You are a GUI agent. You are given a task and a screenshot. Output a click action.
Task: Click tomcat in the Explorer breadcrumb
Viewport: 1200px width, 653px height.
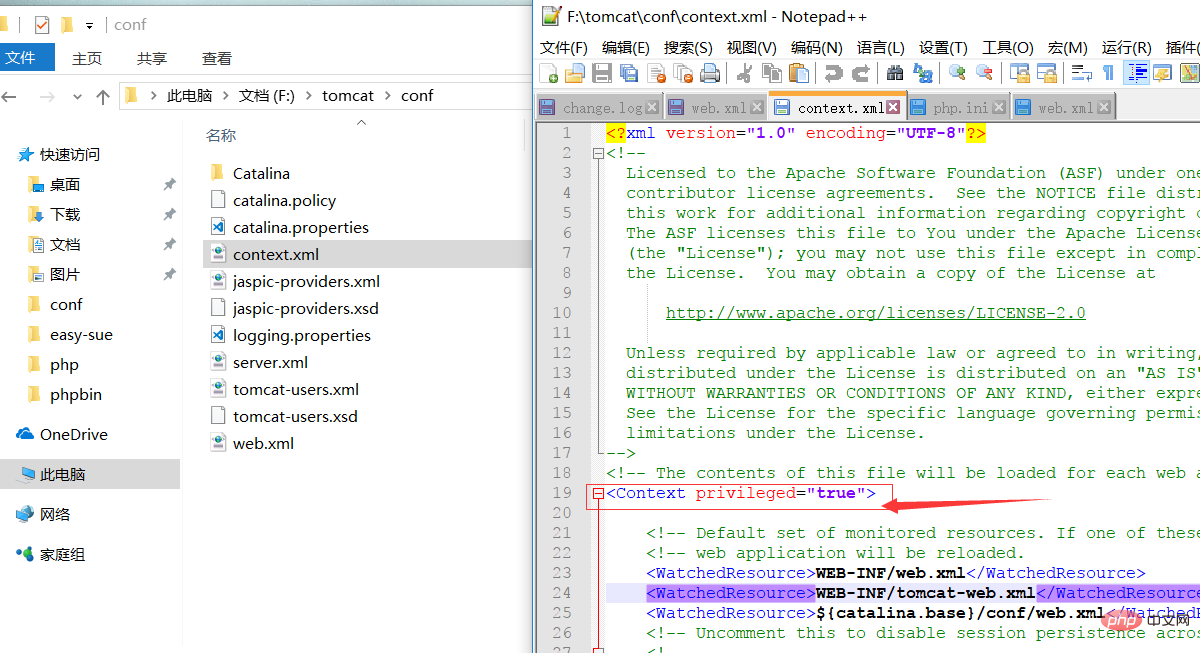pos(348,96)
